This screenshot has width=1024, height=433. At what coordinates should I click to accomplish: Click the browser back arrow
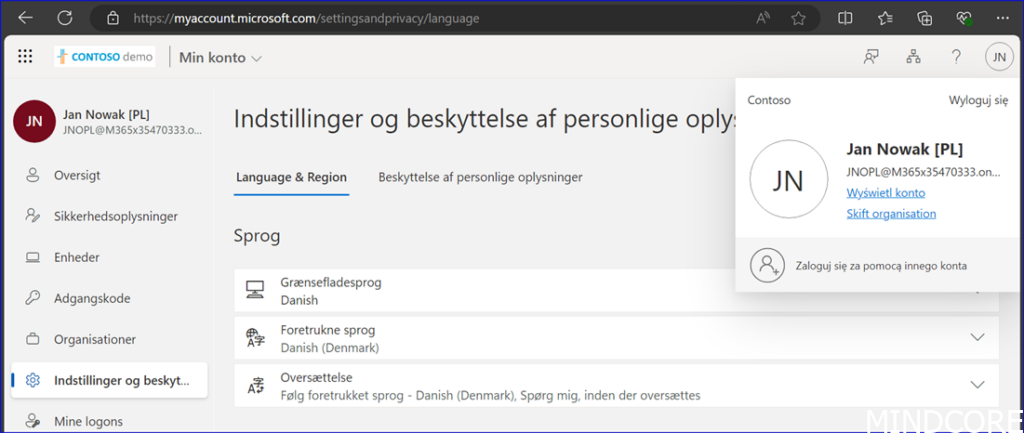point(26,18)
